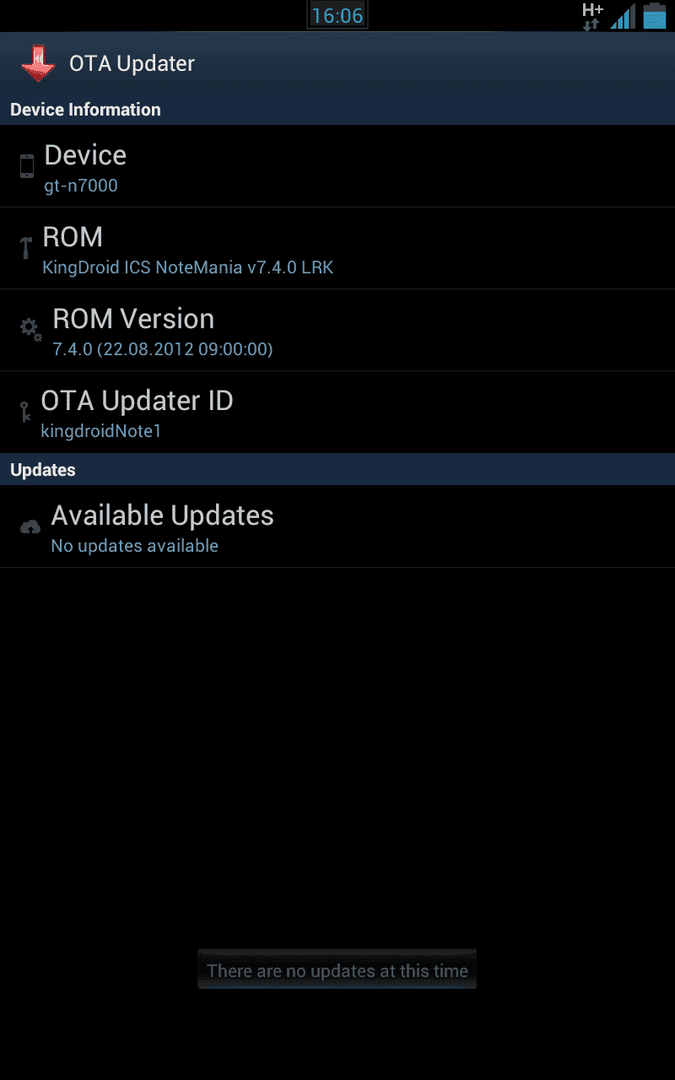Tap KingDroid ICS NoteMania ROM name text
The image size is (675, 1080).
[188, 267]
